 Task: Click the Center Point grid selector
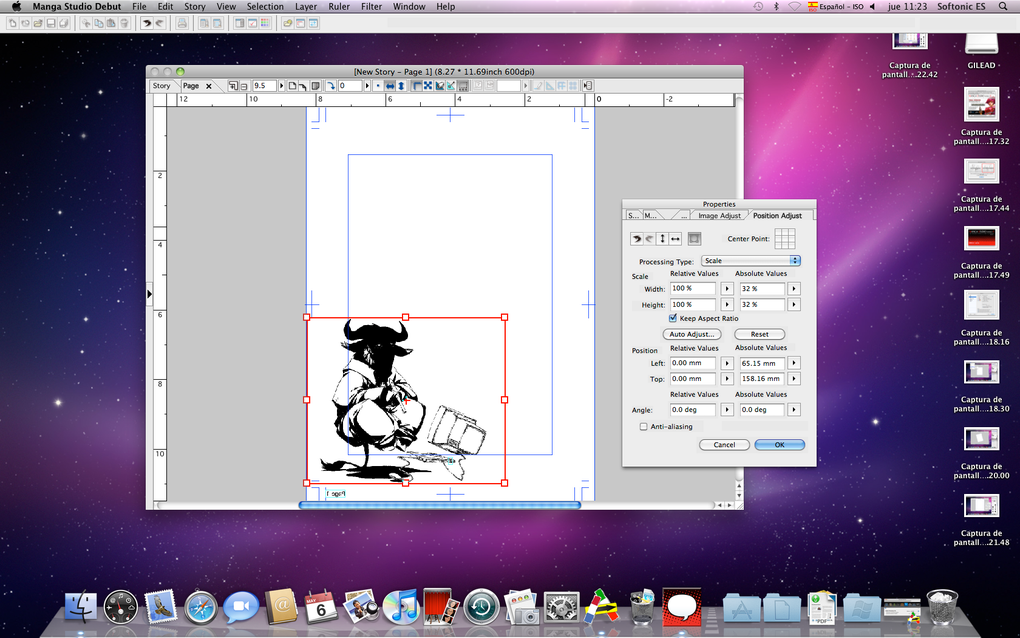785,239
